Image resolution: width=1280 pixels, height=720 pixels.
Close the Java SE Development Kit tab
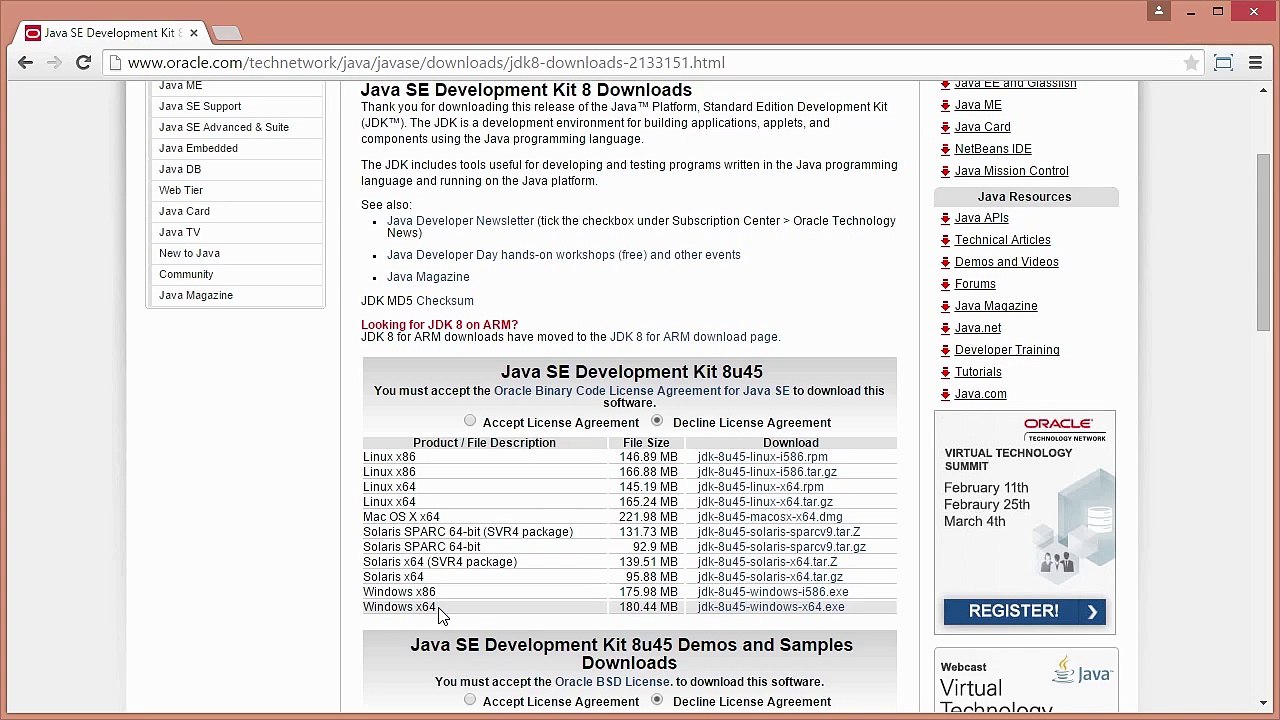[194, 32]
